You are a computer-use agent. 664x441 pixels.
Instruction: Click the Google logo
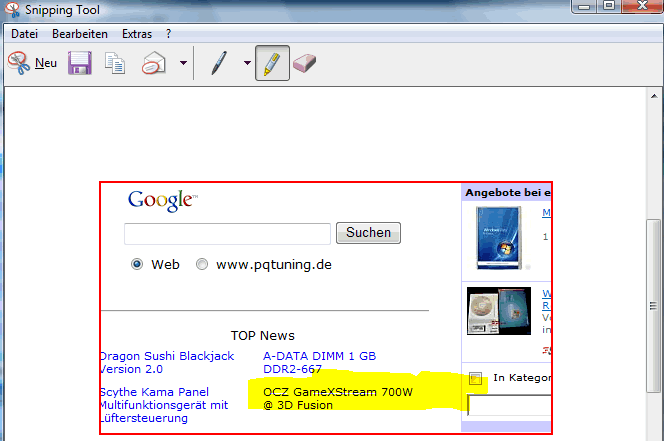(163, 200)
